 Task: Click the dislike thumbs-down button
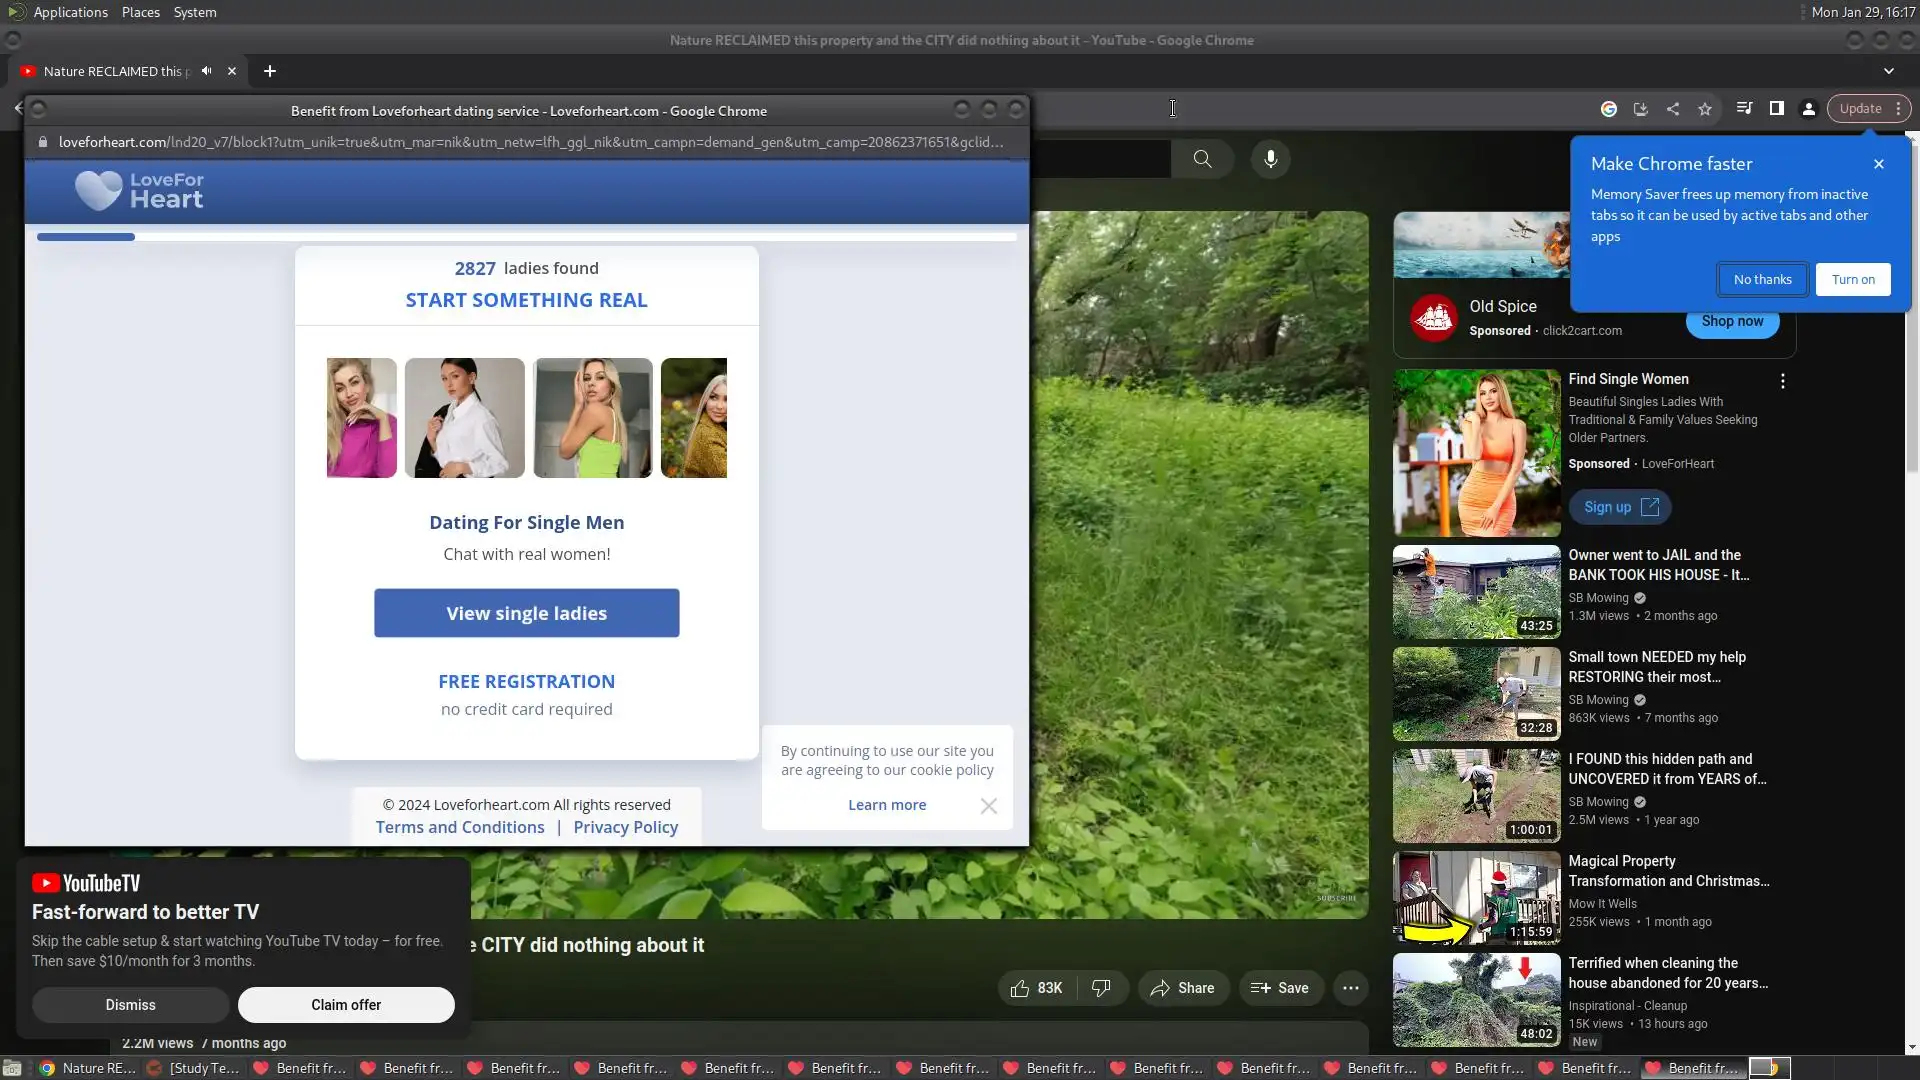1101,988
